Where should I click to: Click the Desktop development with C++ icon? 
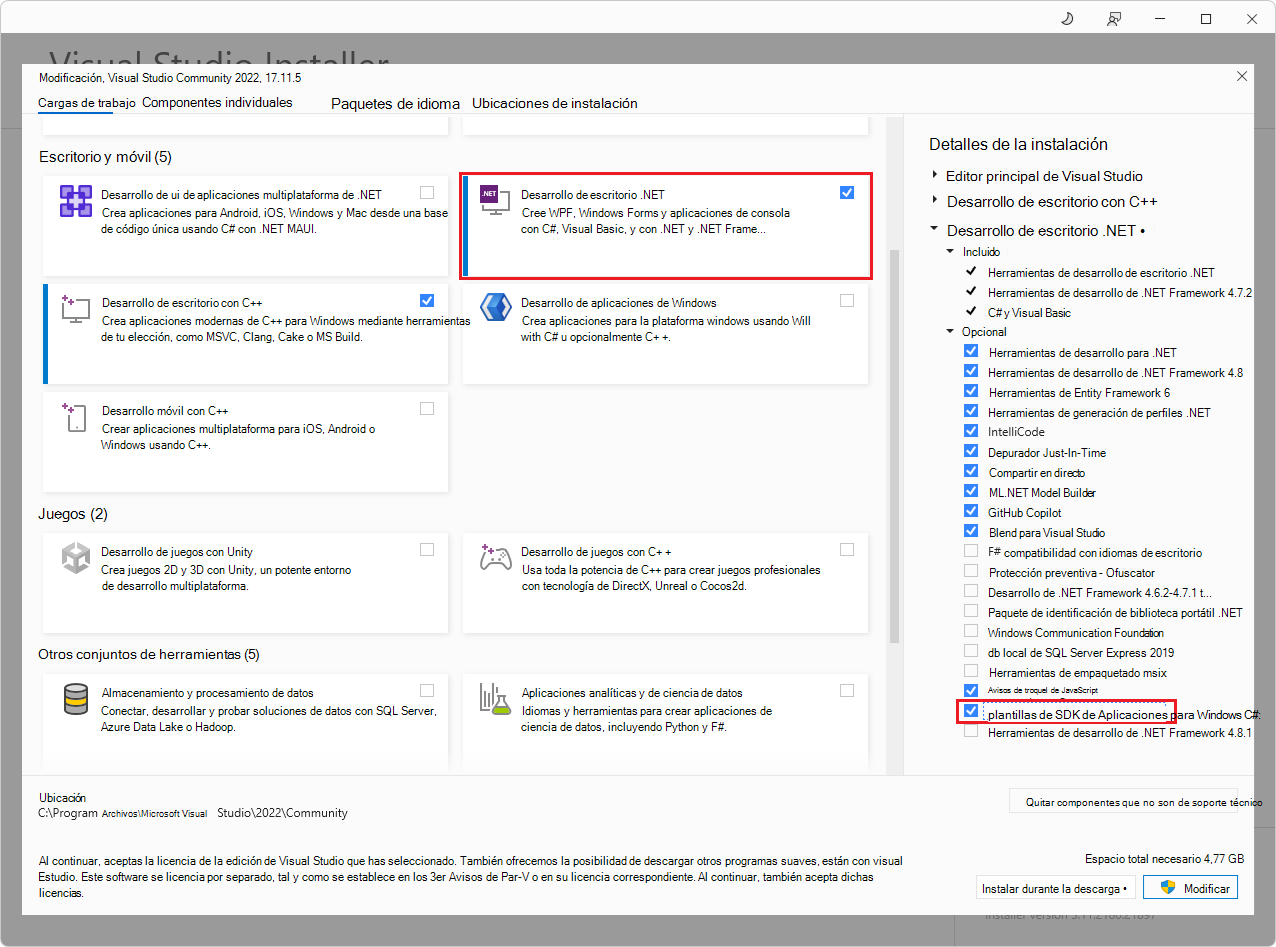(76, 308)
